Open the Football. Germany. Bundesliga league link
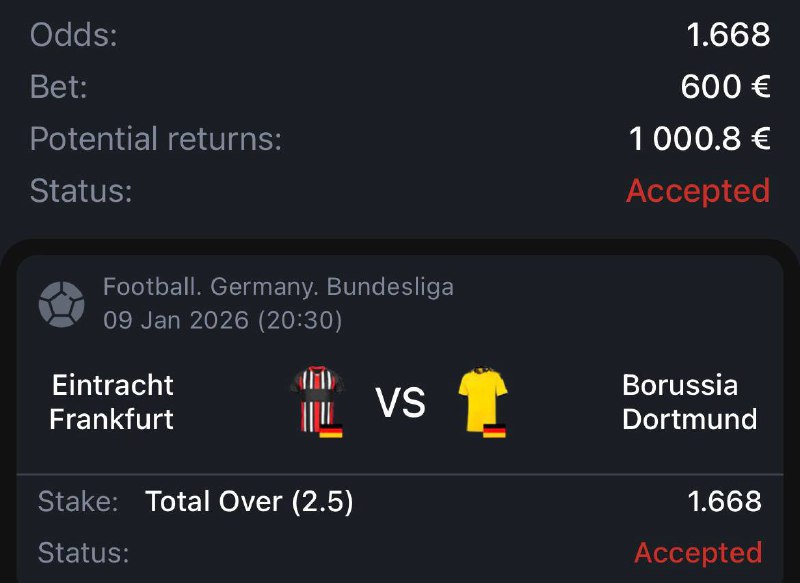800x583 pixels. [278, 288]
